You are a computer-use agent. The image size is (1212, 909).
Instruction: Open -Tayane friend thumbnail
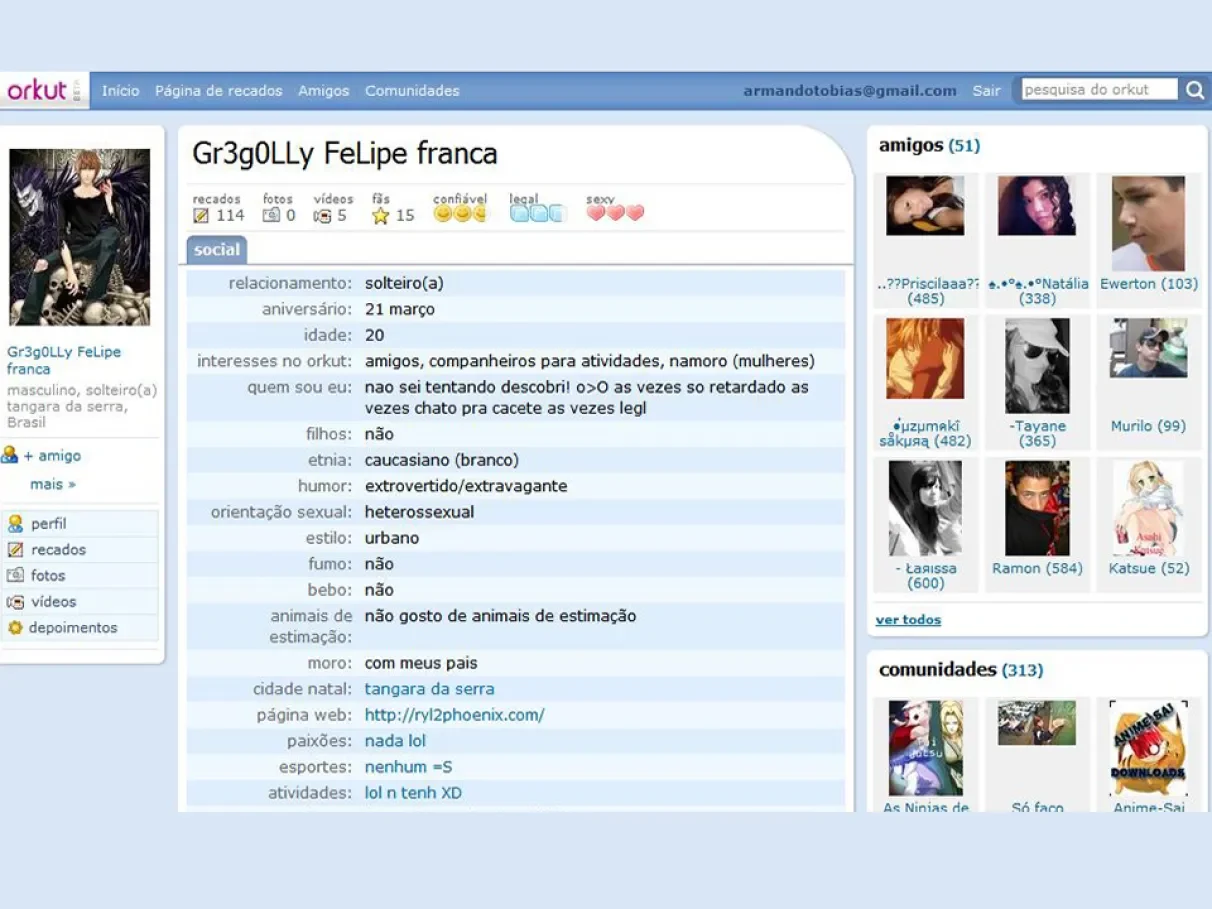[1037, 366]
